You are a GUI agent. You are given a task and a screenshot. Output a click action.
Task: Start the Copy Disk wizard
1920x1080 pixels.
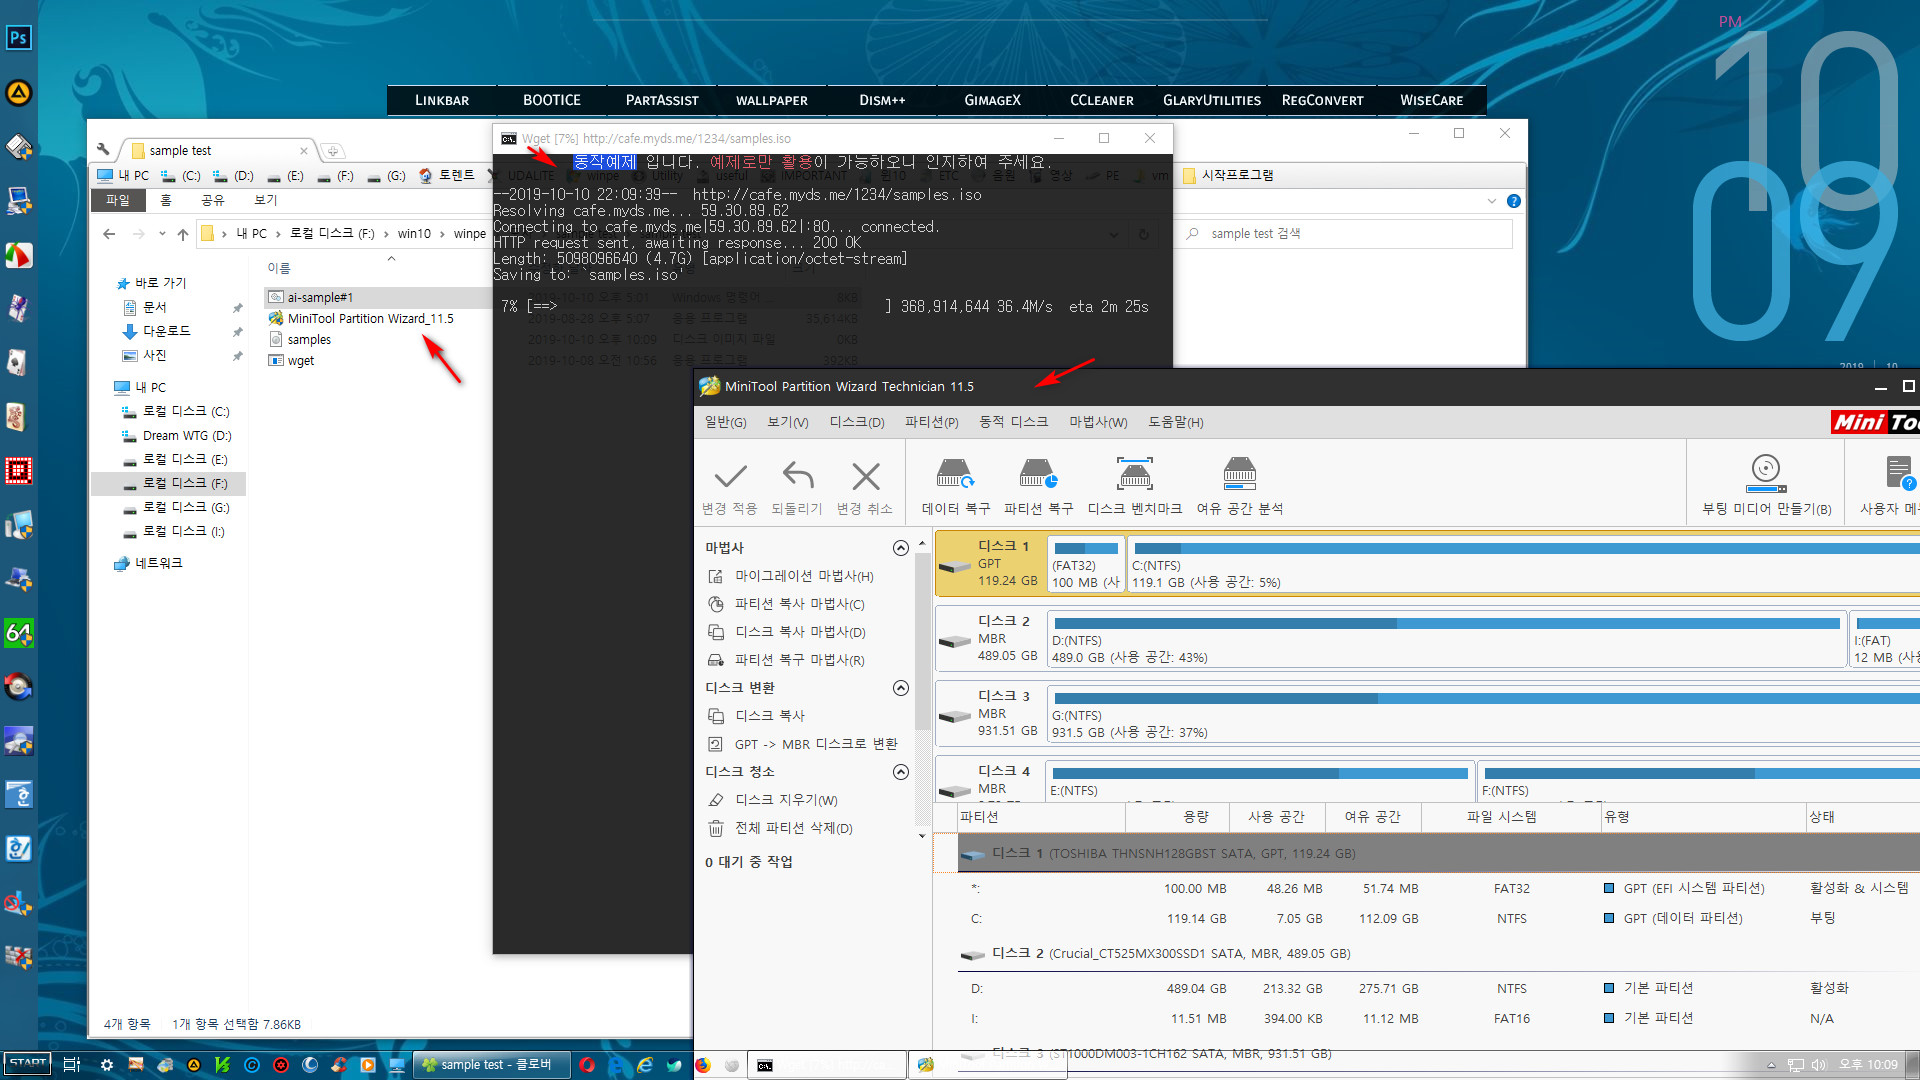click(x=799, y=632)
